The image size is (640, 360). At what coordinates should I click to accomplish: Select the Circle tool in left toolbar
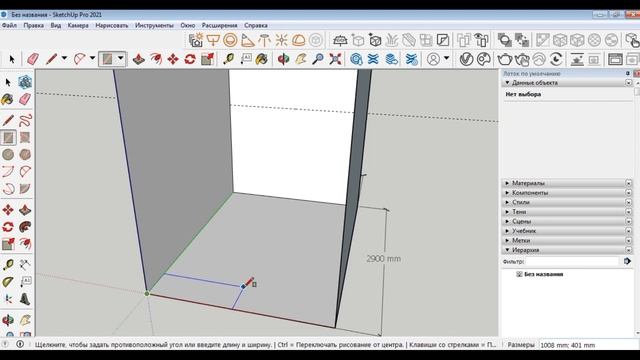[x=8, y=155]
